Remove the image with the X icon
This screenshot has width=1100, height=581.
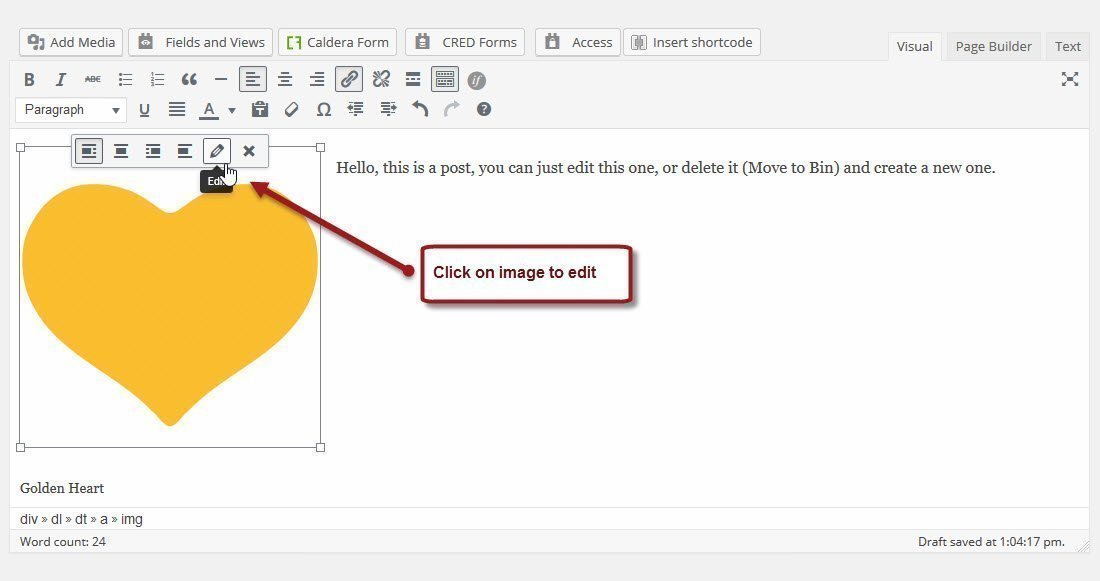click(x=249, y=151)
